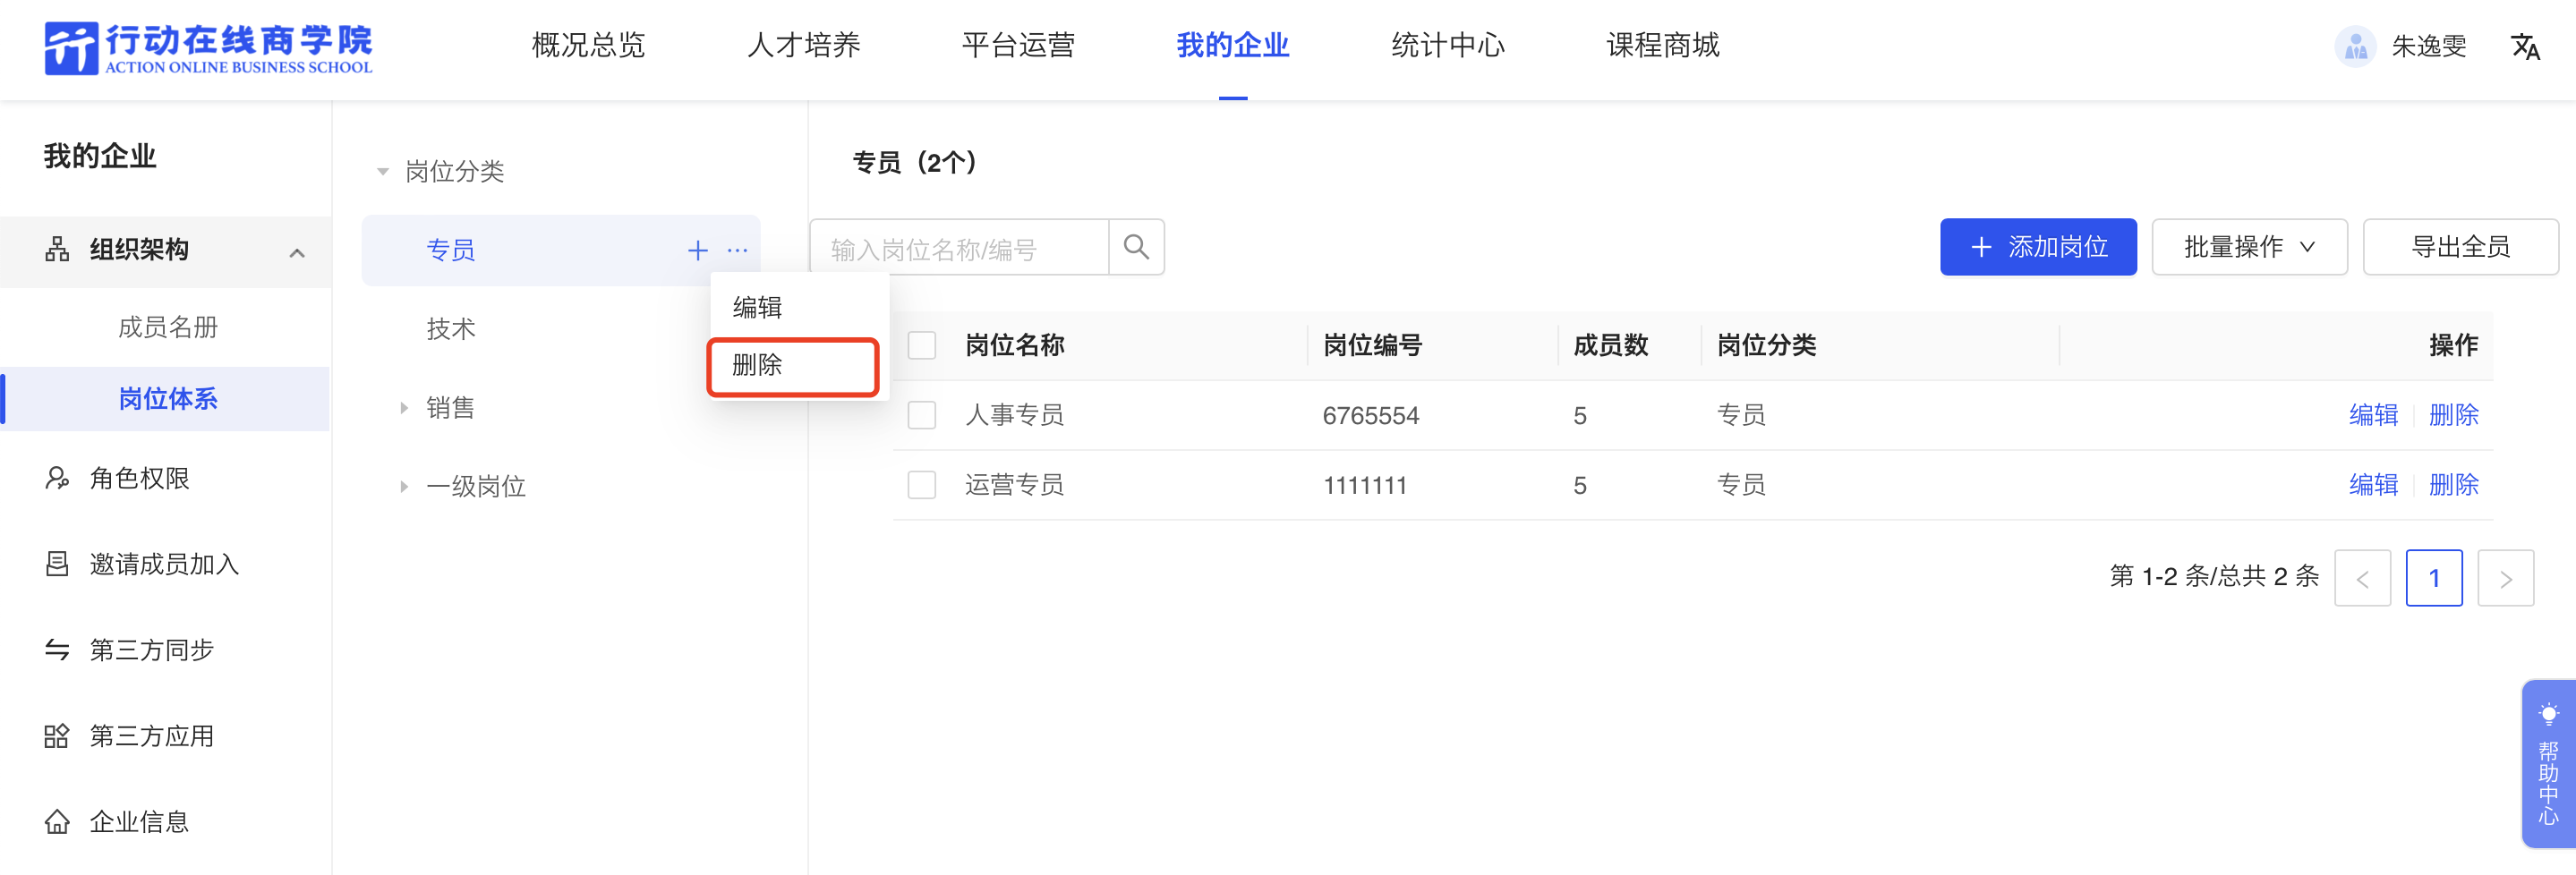Check the box for 运营专员 row

[921, 485]
